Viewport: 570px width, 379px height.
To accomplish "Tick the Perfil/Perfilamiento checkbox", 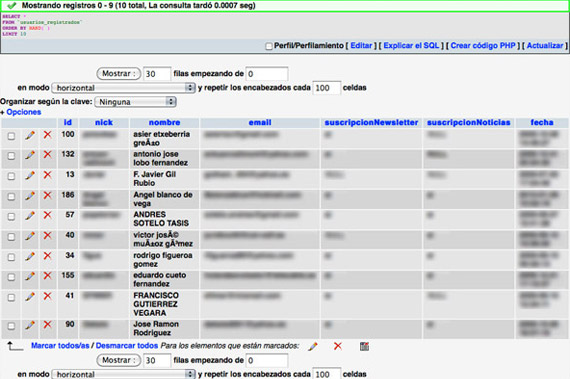I will click(x=269, y=46).
